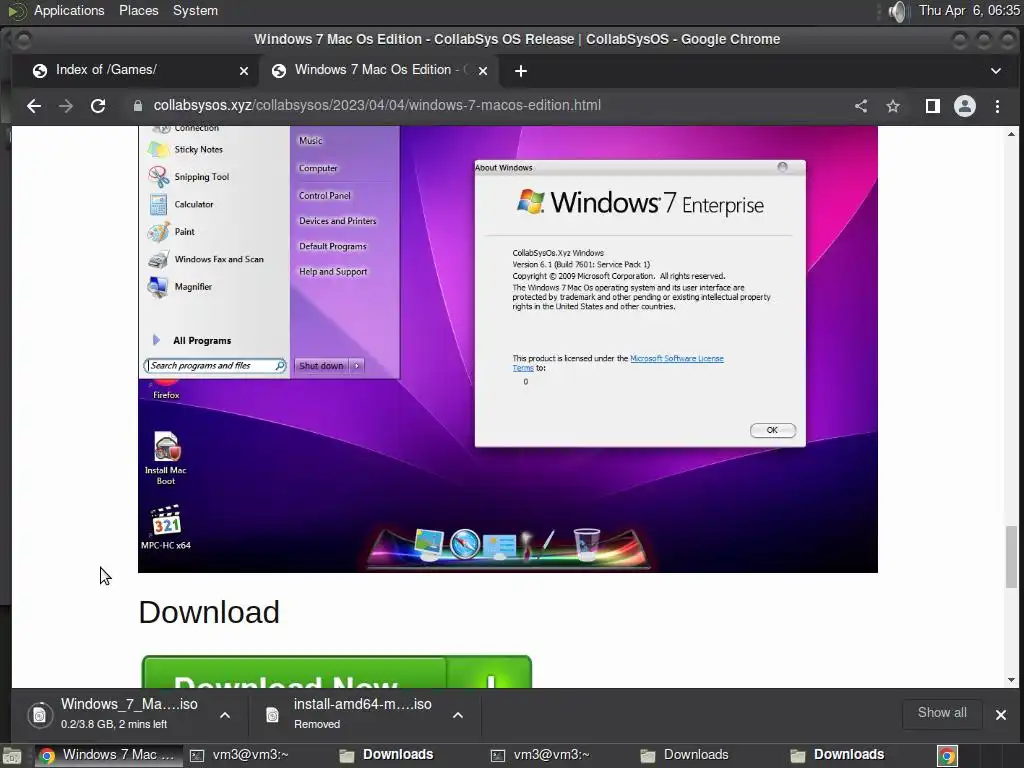Open the Places menu

[138, 10]
